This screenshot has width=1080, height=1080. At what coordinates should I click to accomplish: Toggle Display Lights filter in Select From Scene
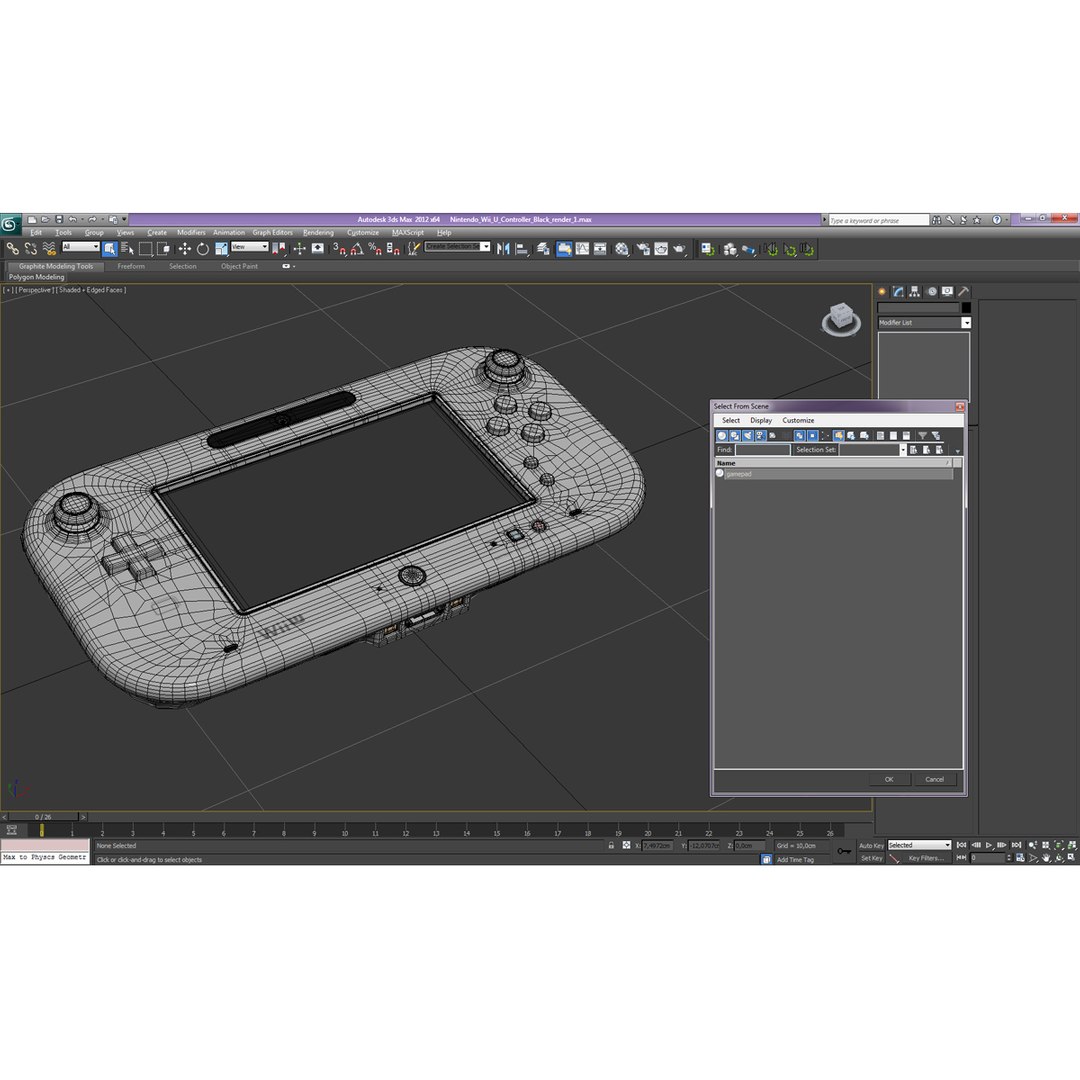pyautogui.click(x=748, y=435)
